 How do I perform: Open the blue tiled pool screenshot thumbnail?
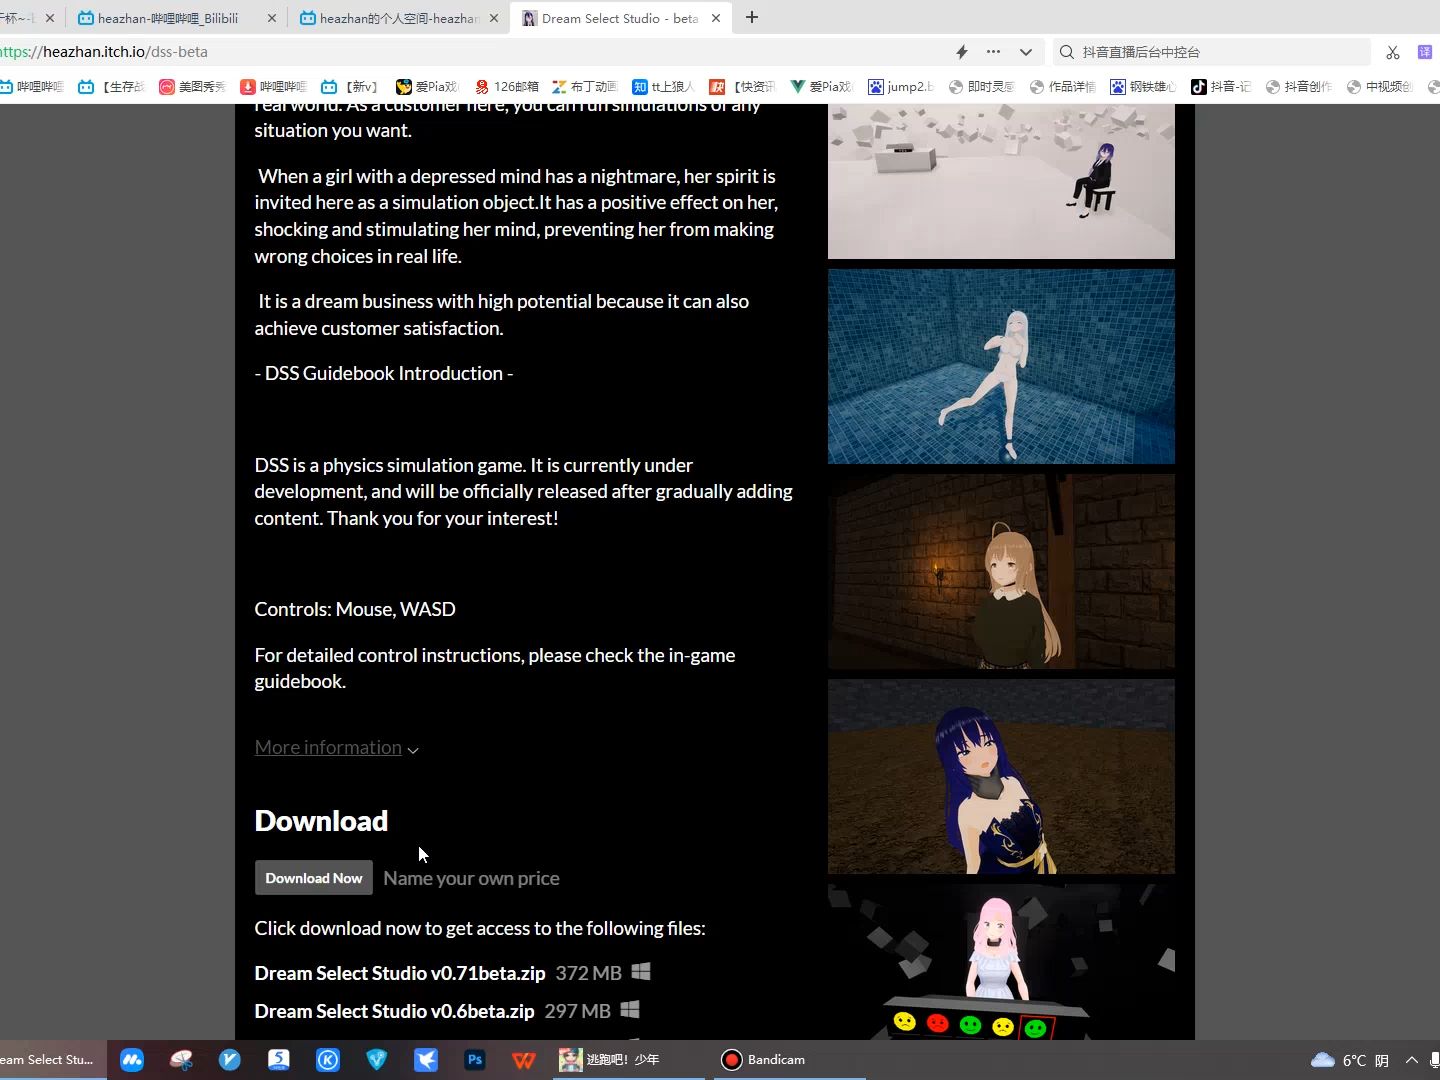tap(1001, 366)
